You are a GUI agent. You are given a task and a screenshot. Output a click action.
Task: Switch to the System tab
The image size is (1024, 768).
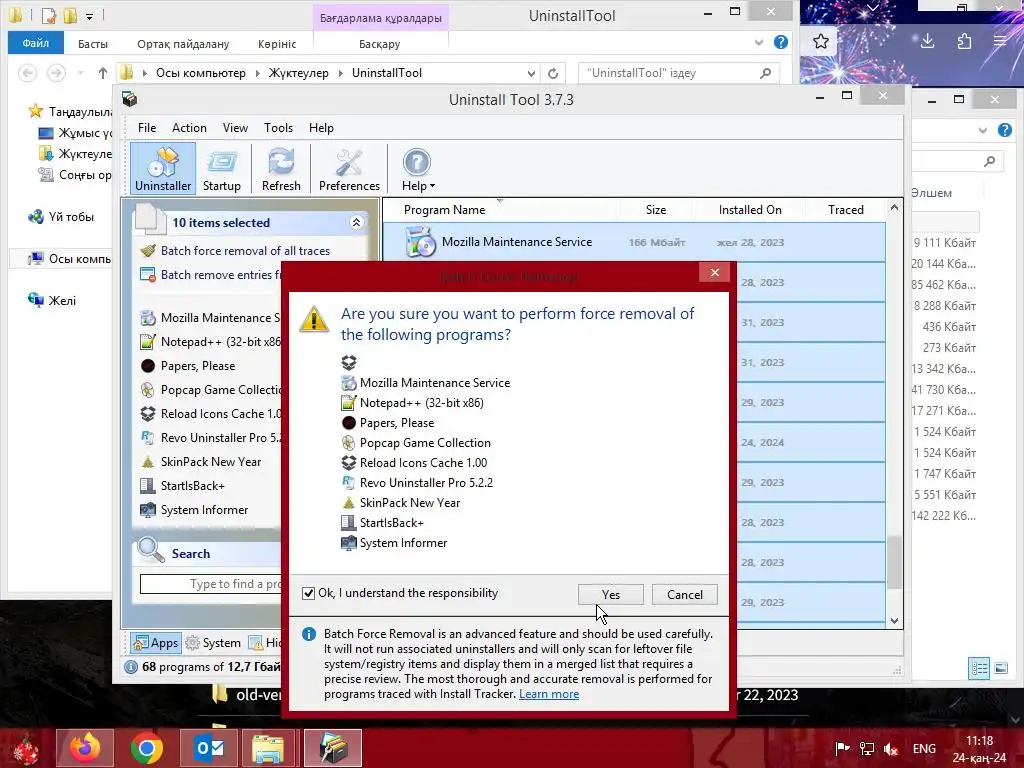214,643
